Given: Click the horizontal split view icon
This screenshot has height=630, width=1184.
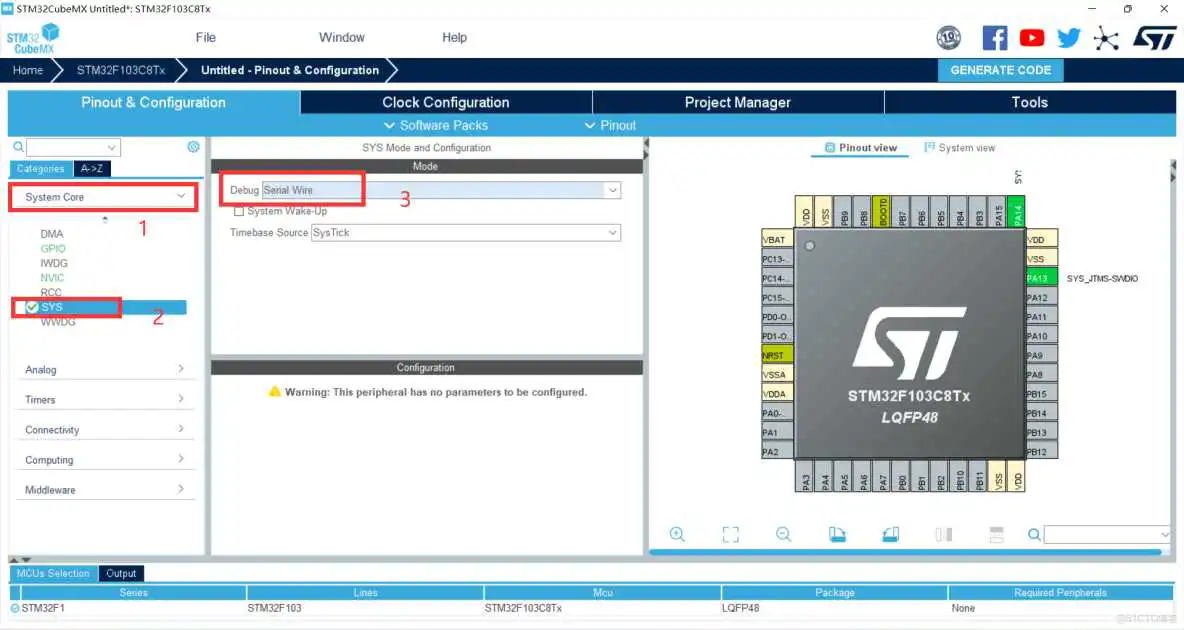Looking at the screenshot, I should pos(996,534).
